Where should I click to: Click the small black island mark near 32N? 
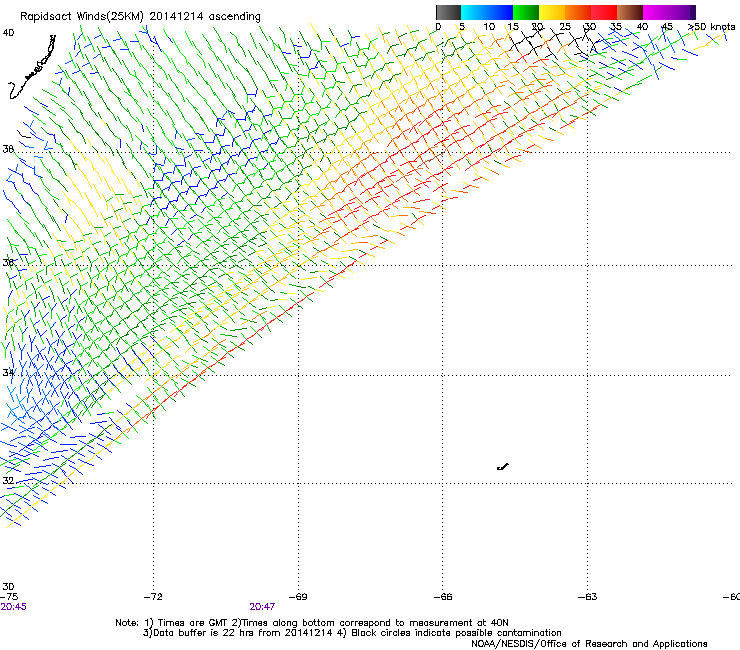pyautogui.click(x=503, y=467)
